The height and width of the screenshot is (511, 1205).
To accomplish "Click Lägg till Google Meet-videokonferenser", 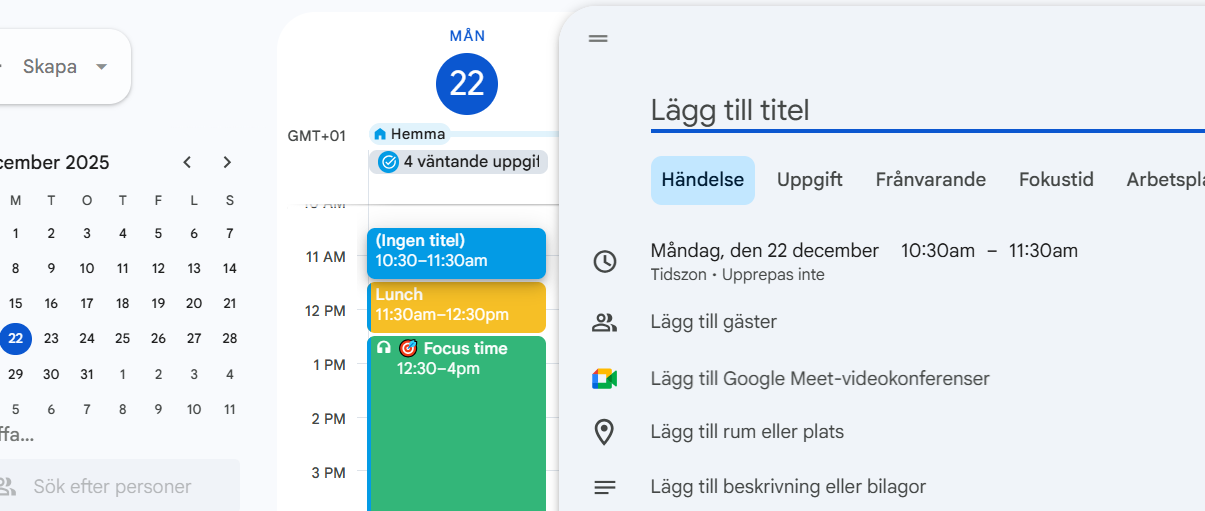I will (x=819, y=379).
